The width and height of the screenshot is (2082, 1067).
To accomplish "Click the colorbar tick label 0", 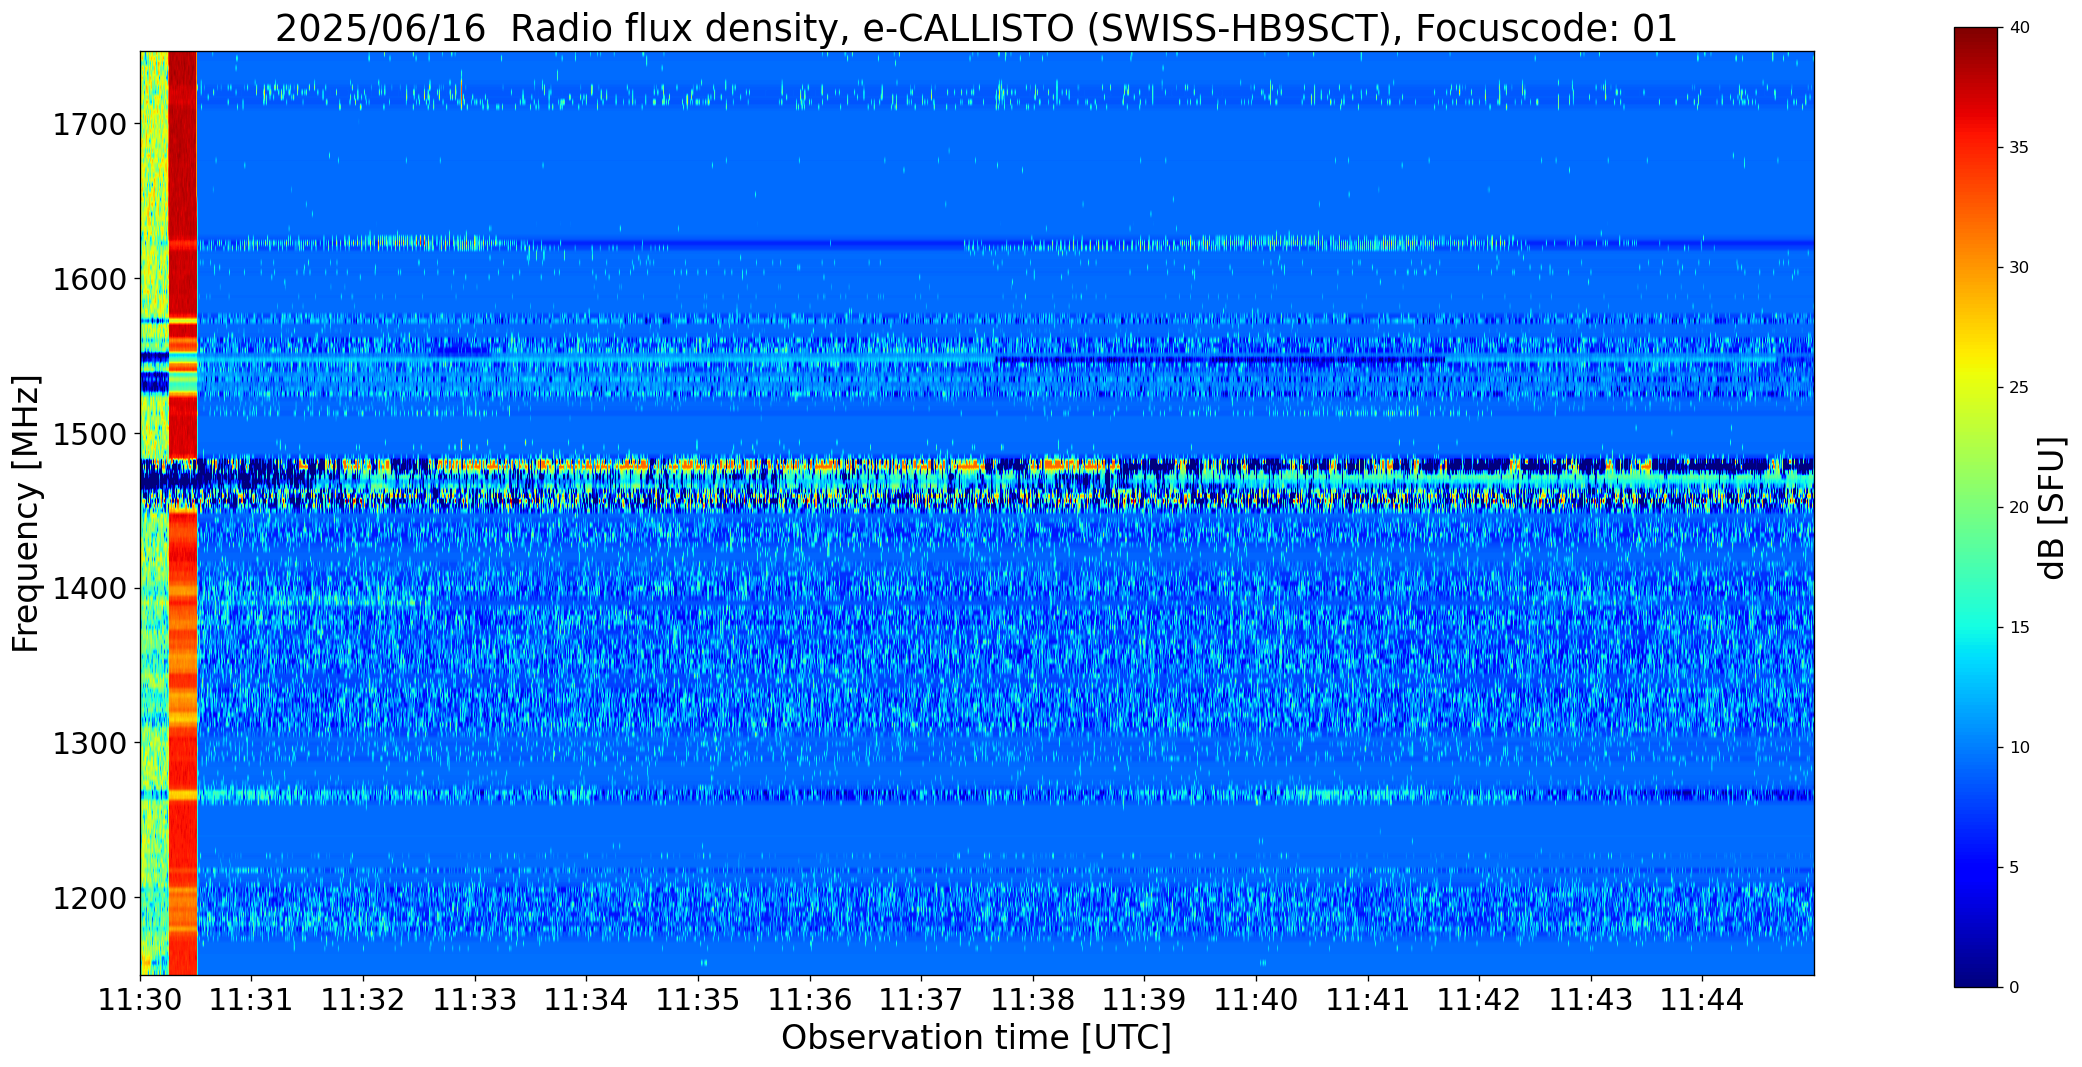I will [x=2014, y=988].
